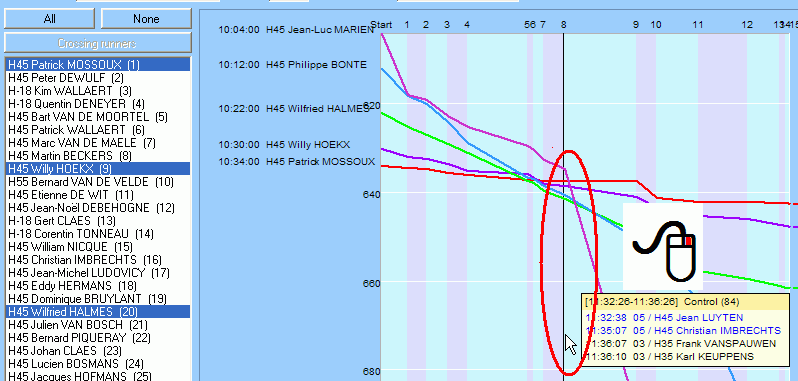Click the Crossing runners button

pyautogui.click(x=98, y=43)
